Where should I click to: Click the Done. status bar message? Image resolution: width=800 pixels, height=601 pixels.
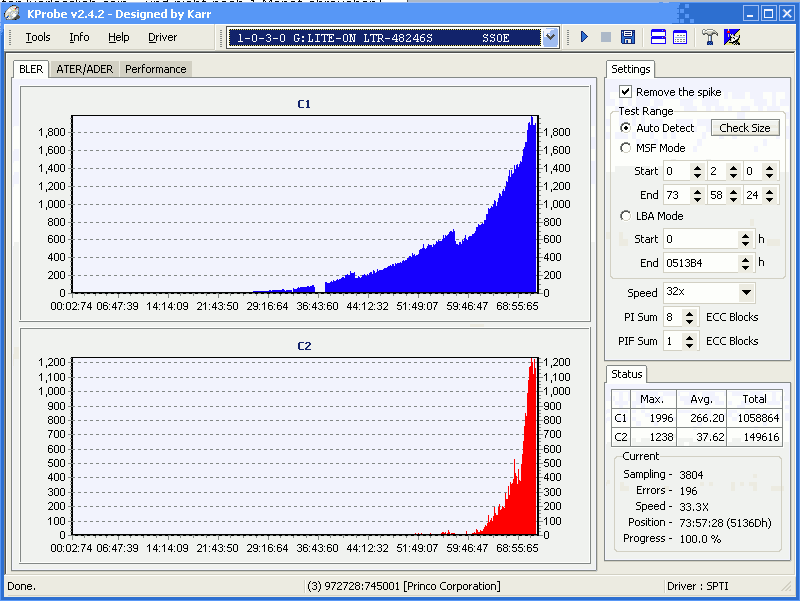pyautogui.click(x=21, y=586)
